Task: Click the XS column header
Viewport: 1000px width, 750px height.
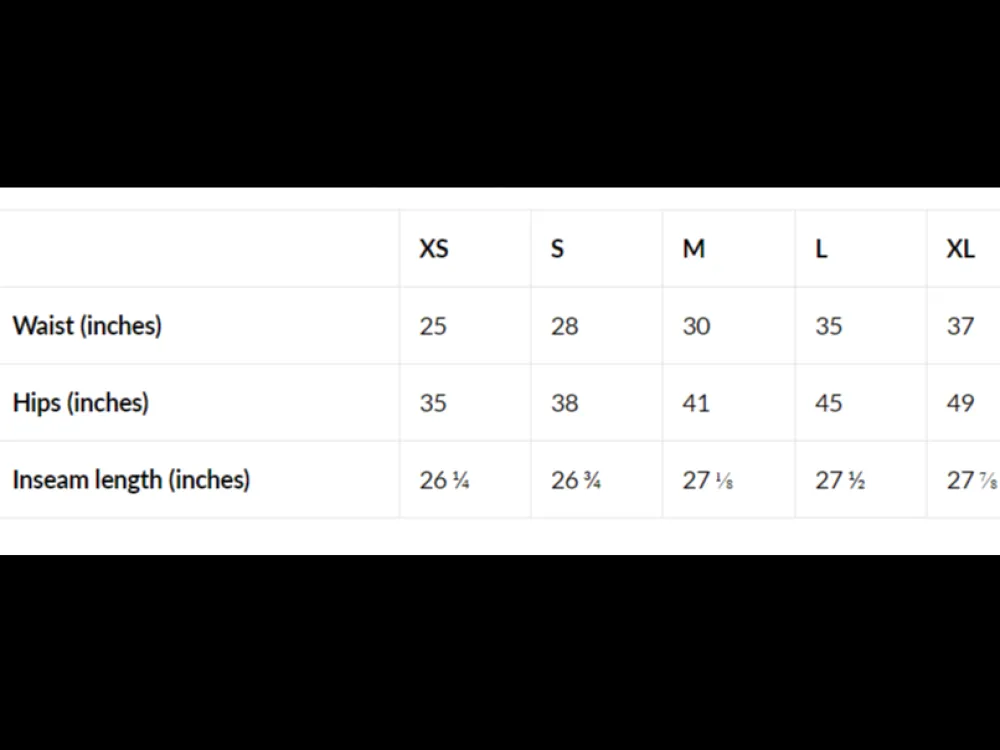Action: pos(434,249)
